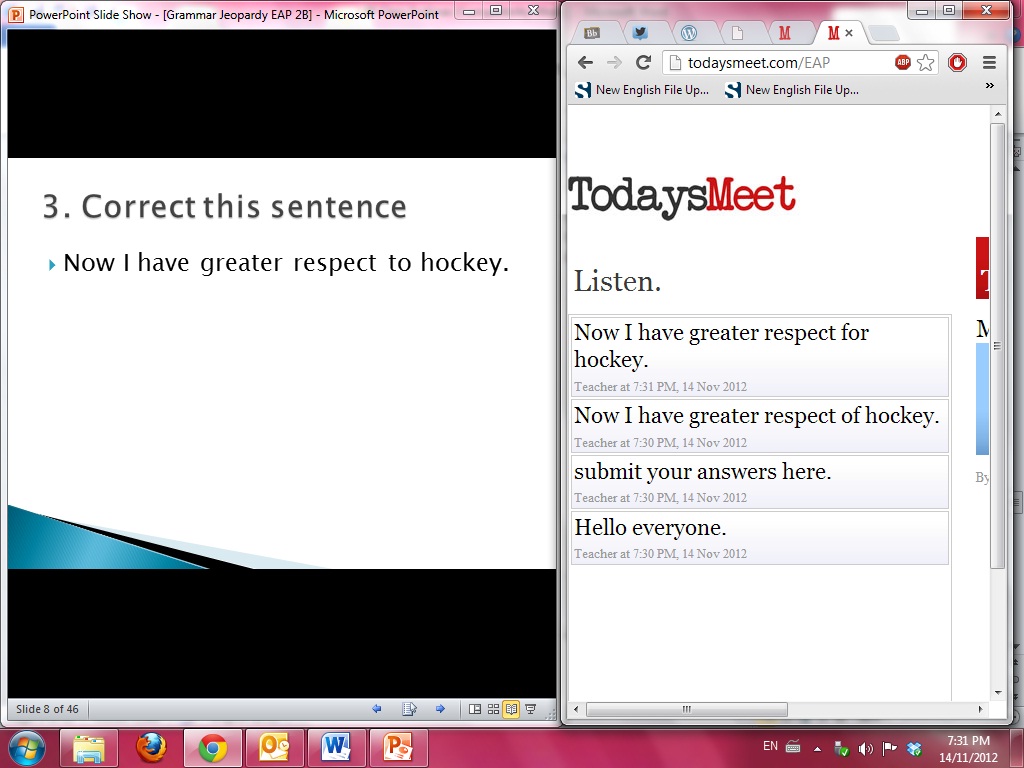Show hidden system tray icons

point(817,747)
